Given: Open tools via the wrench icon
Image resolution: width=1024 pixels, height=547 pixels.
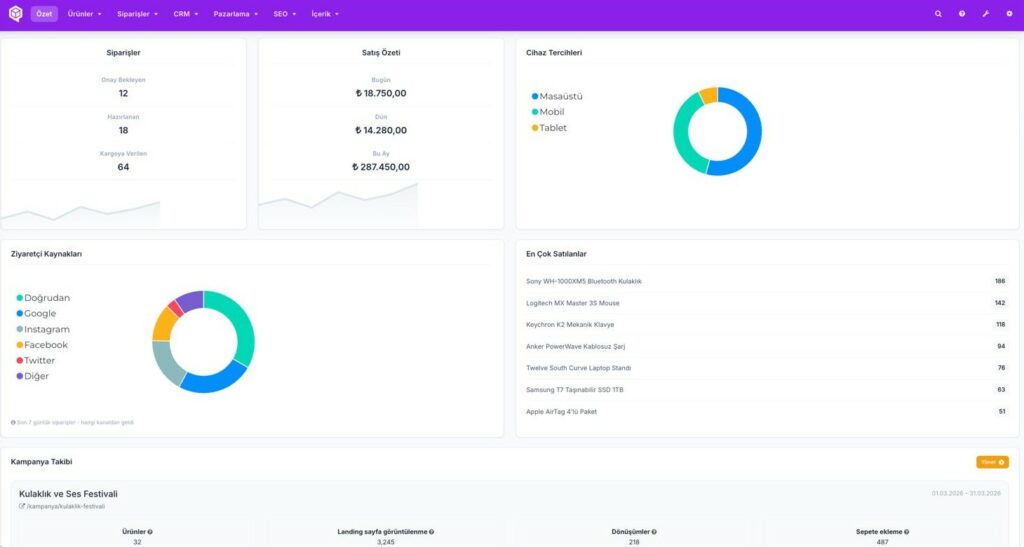Looking at the screenshot, I should pos(985,14).
